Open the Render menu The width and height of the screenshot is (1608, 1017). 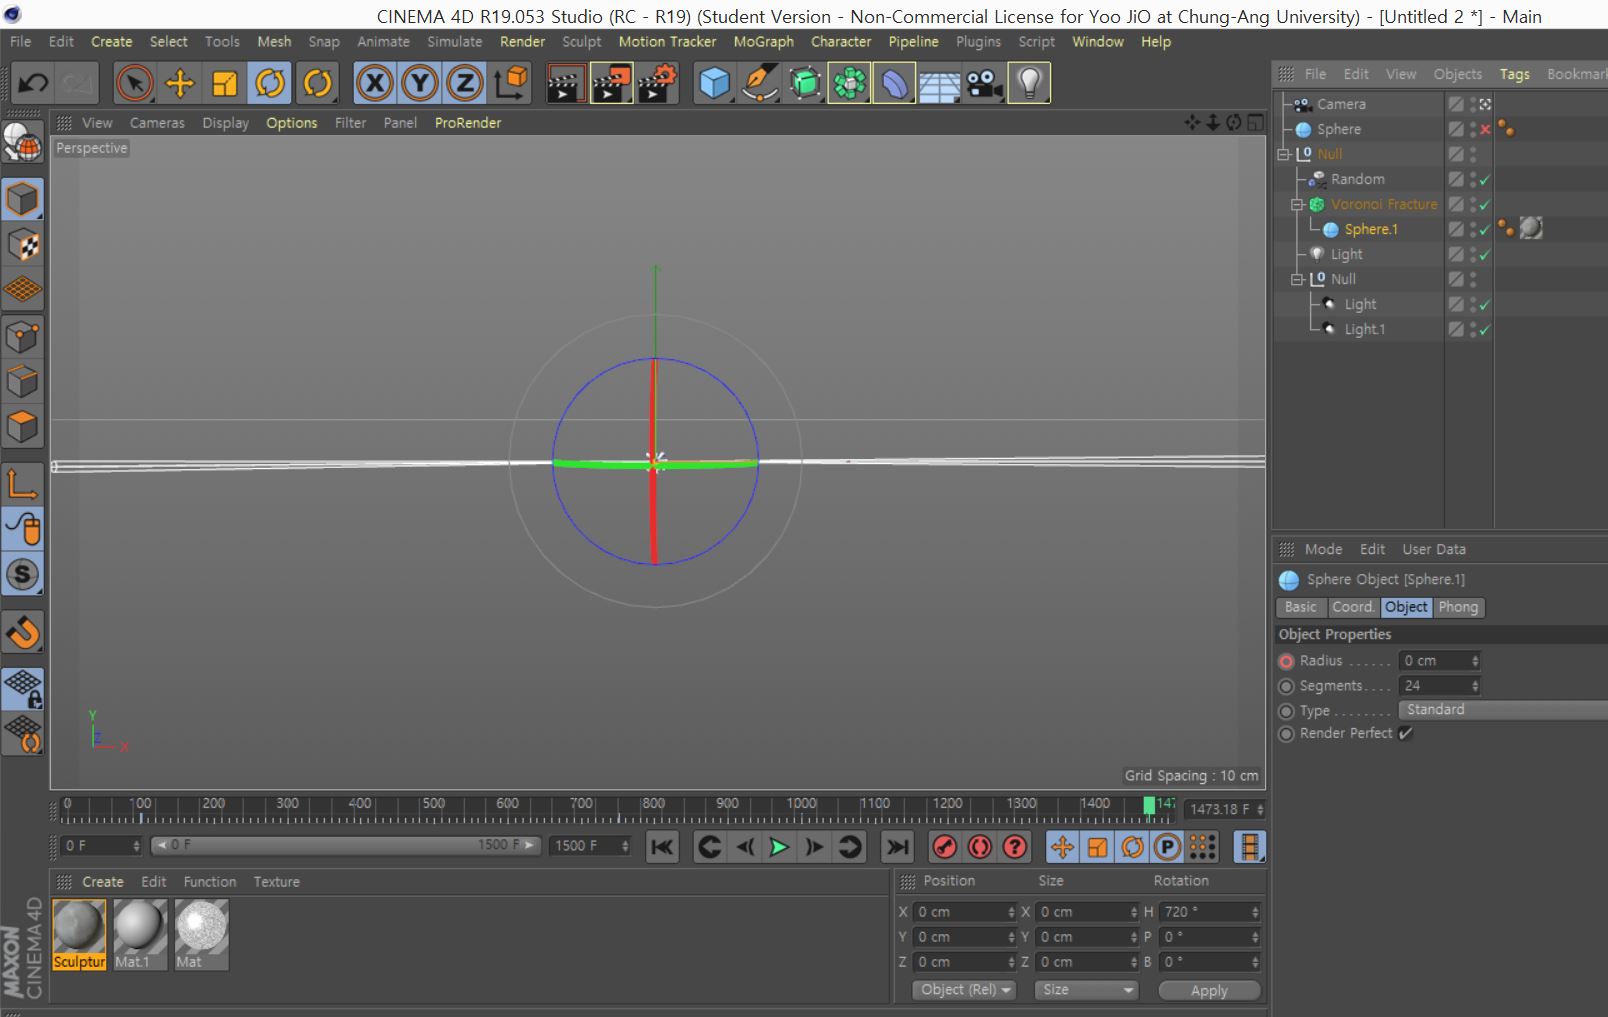coord(522,41)
